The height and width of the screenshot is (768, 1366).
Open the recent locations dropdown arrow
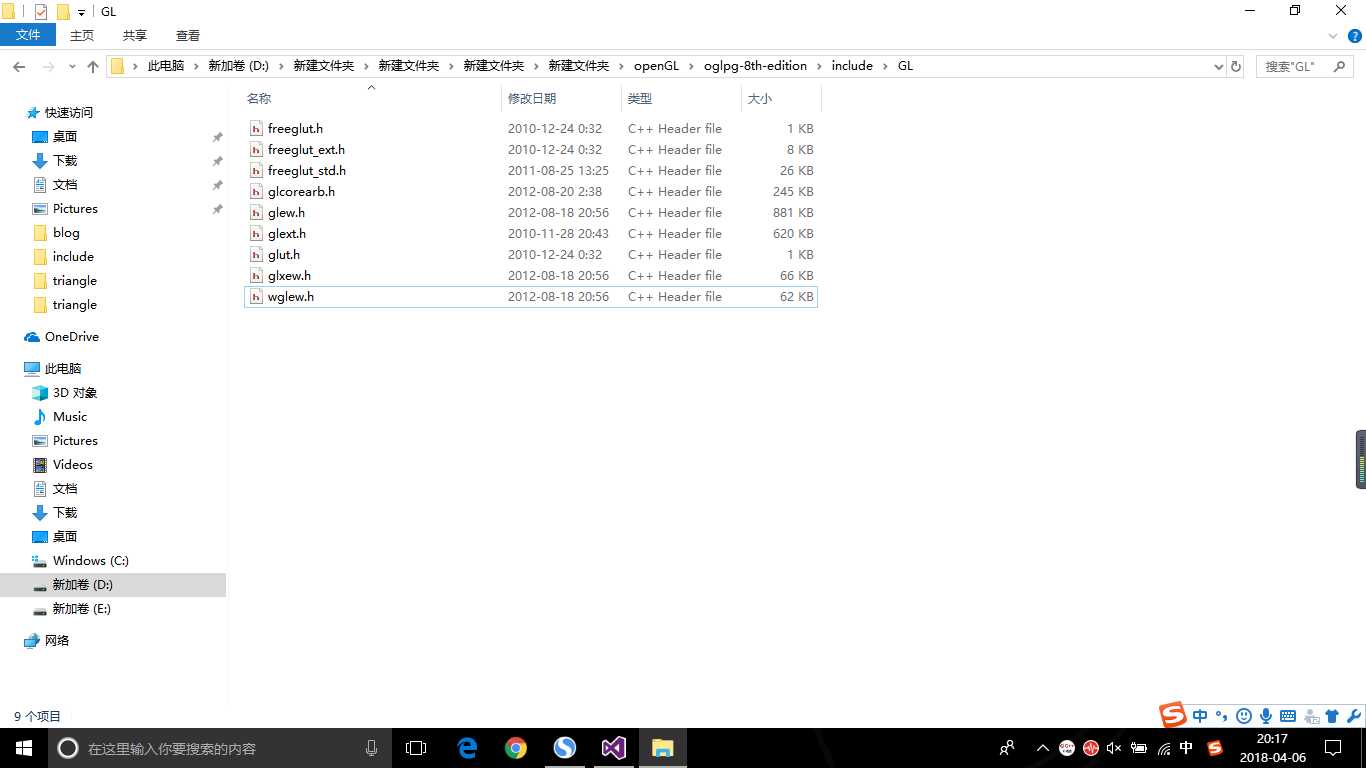72,66
